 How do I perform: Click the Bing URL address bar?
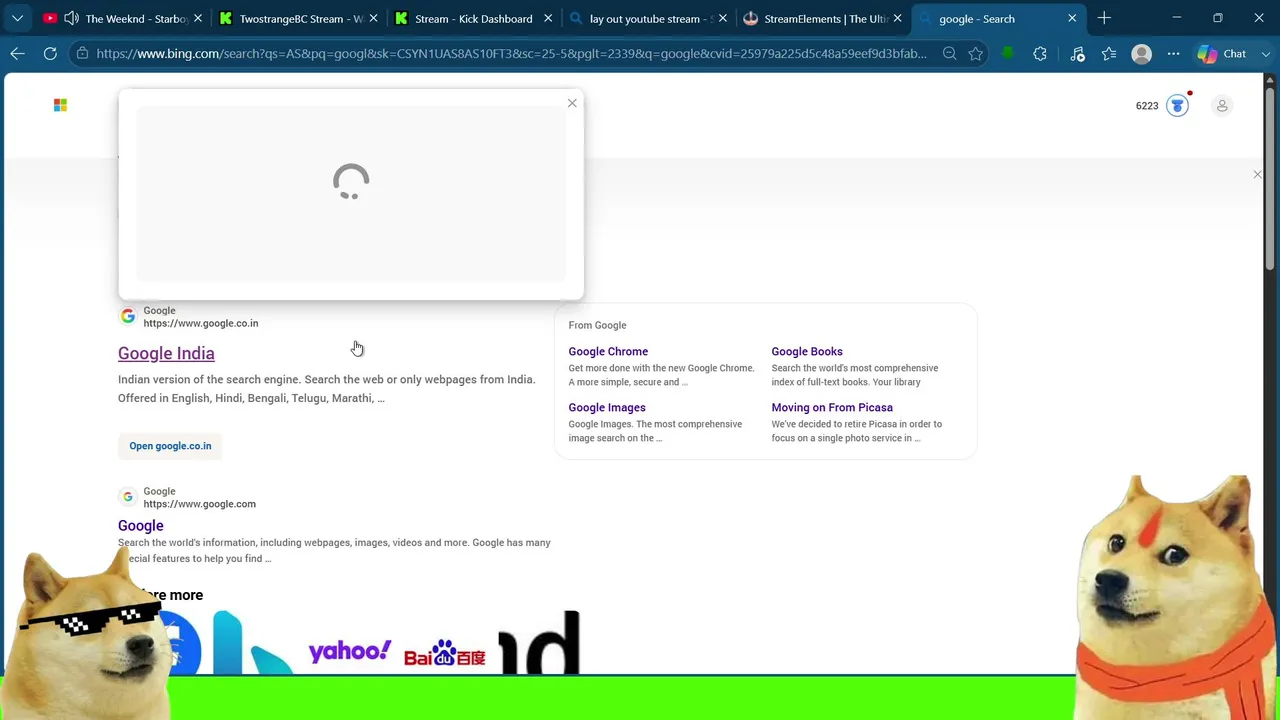coord(512,54)
